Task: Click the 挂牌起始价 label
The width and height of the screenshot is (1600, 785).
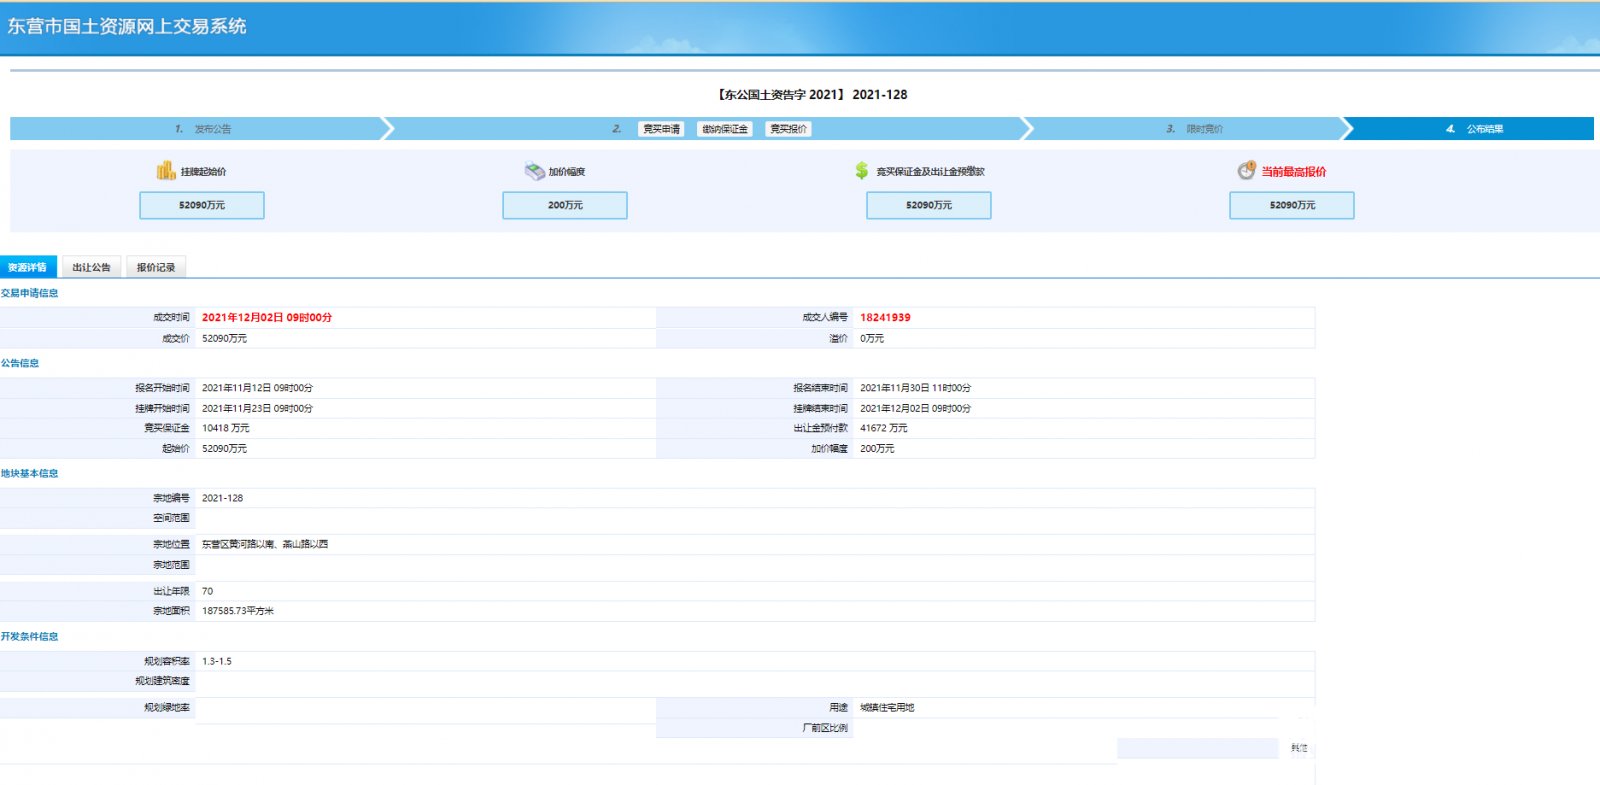Action: tap(203, 172)
